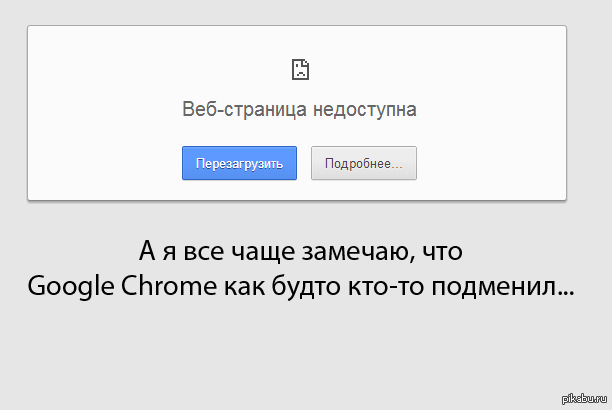Viewport: 612px width, 410px height.
Task: Click the empty gray area below the caption
Action: click(x=300, y=350)
